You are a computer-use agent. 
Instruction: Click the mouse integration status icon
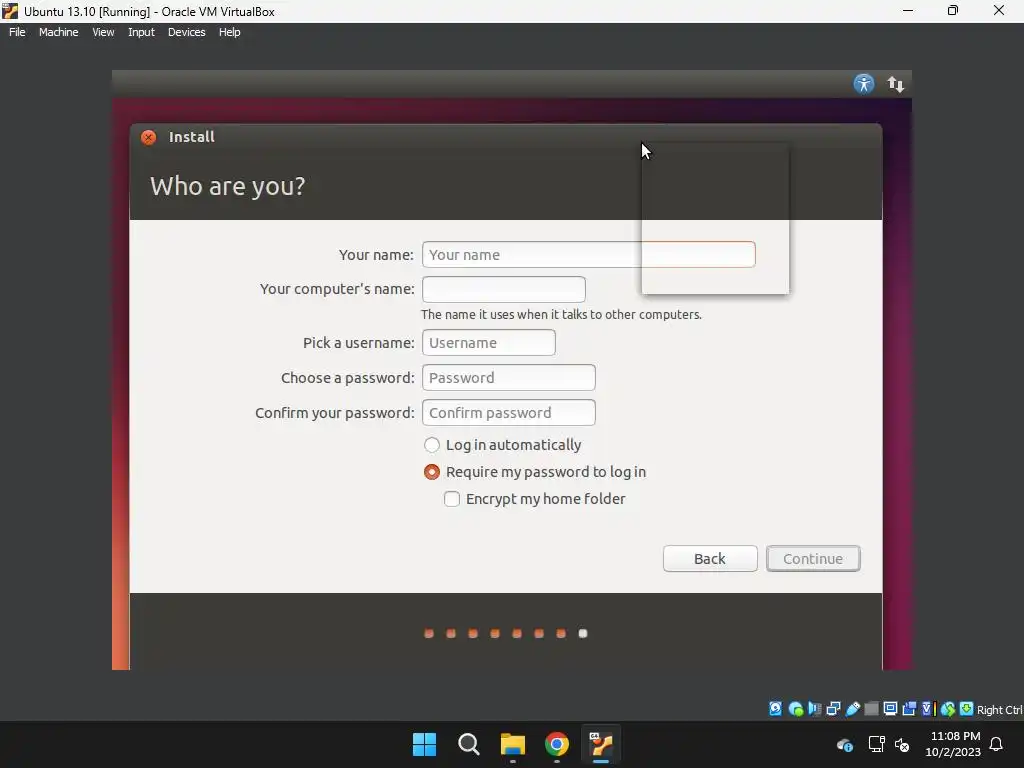pos(948,709)
